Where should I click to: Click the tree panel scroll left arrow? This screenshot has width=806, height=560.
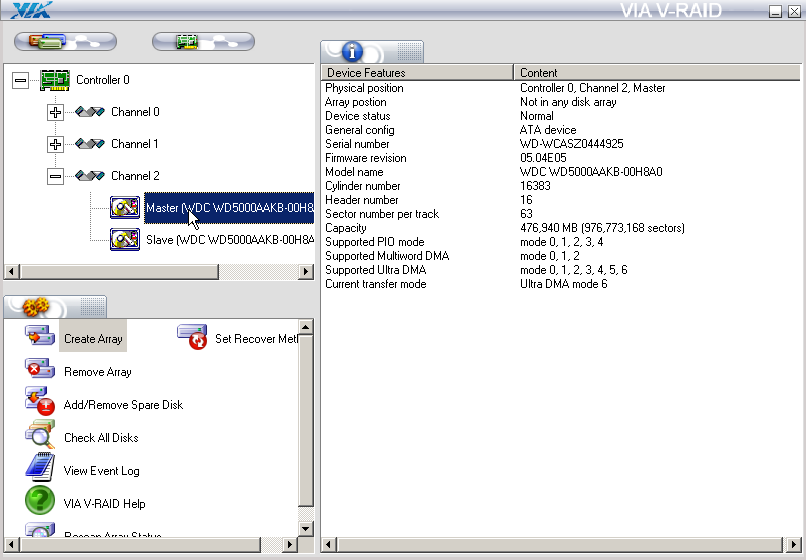coord(12,272)
